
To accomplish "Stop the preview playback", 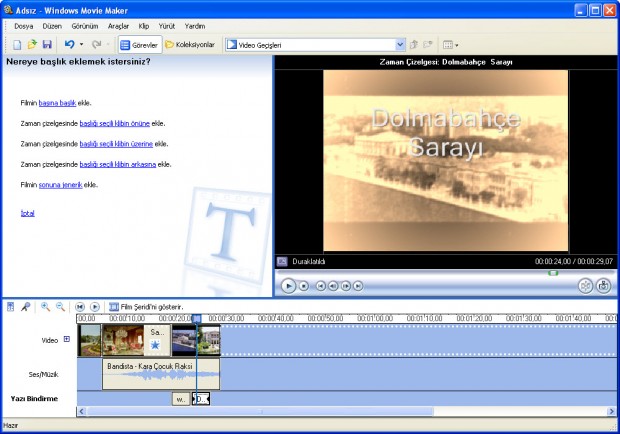I will click(x=304, y=286).
